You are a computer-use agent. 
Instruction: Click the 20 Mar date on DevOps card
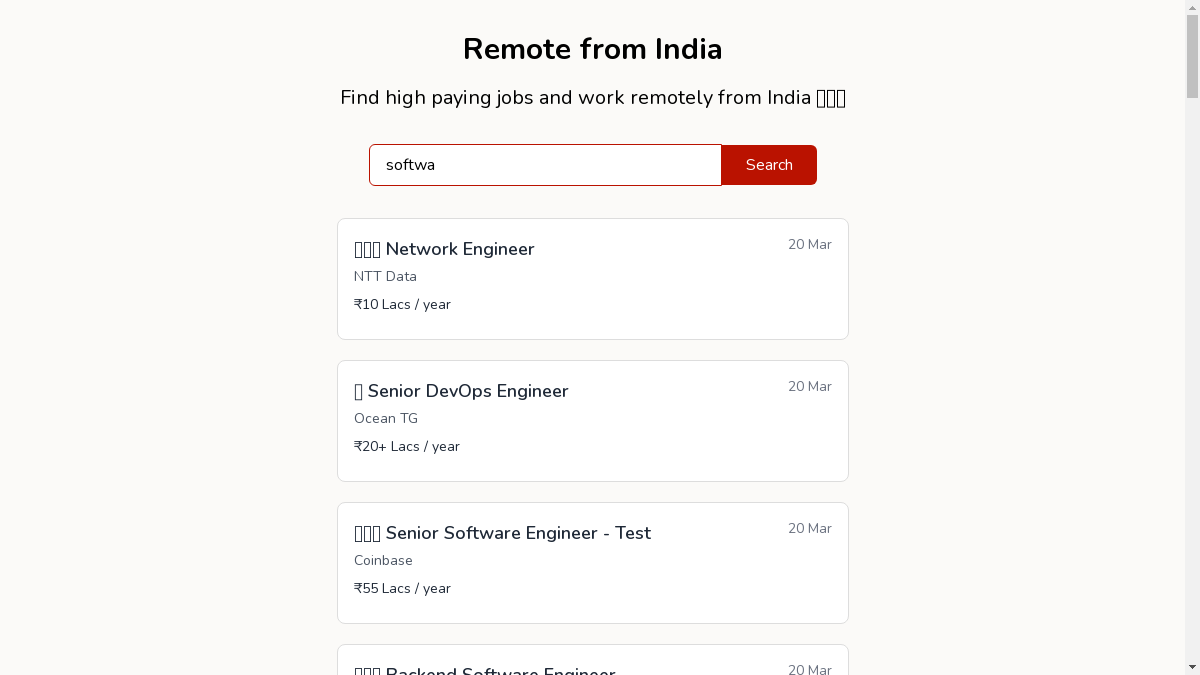[x=809, y=387]
